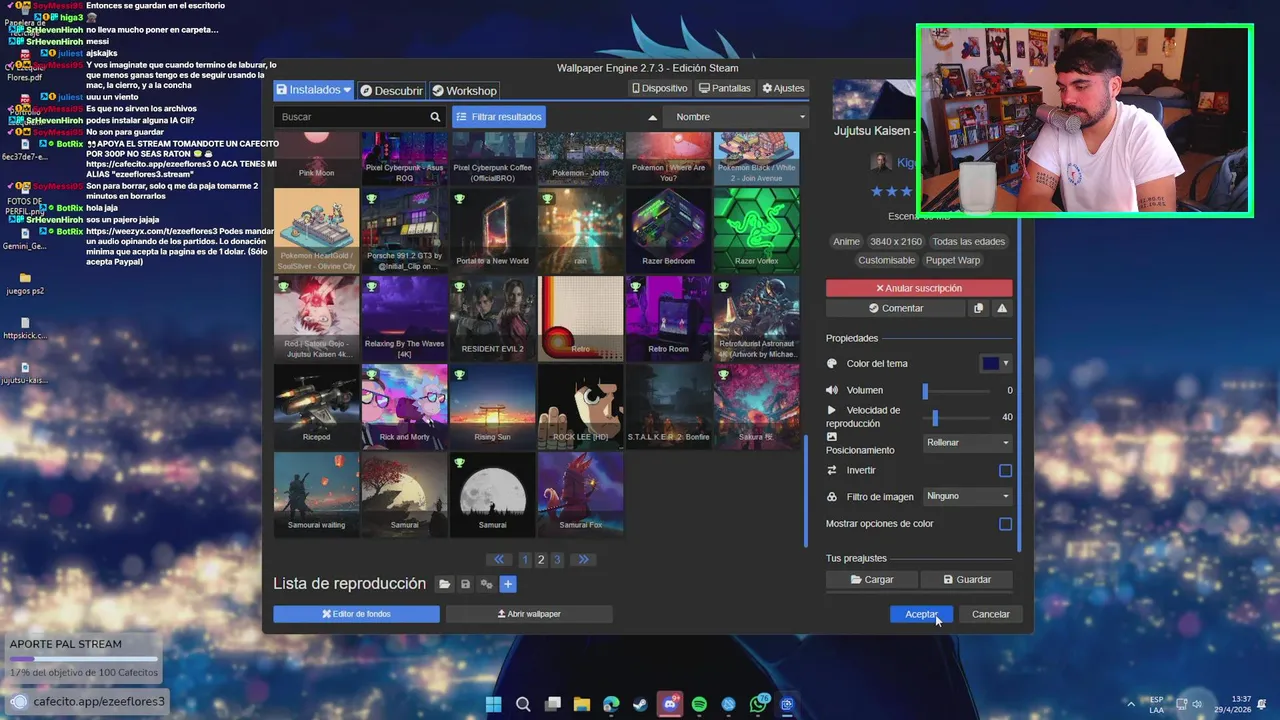This screenshot has width=1280, height=720.
Task: Open Discord from the taskbar
Action: (670, 704)
